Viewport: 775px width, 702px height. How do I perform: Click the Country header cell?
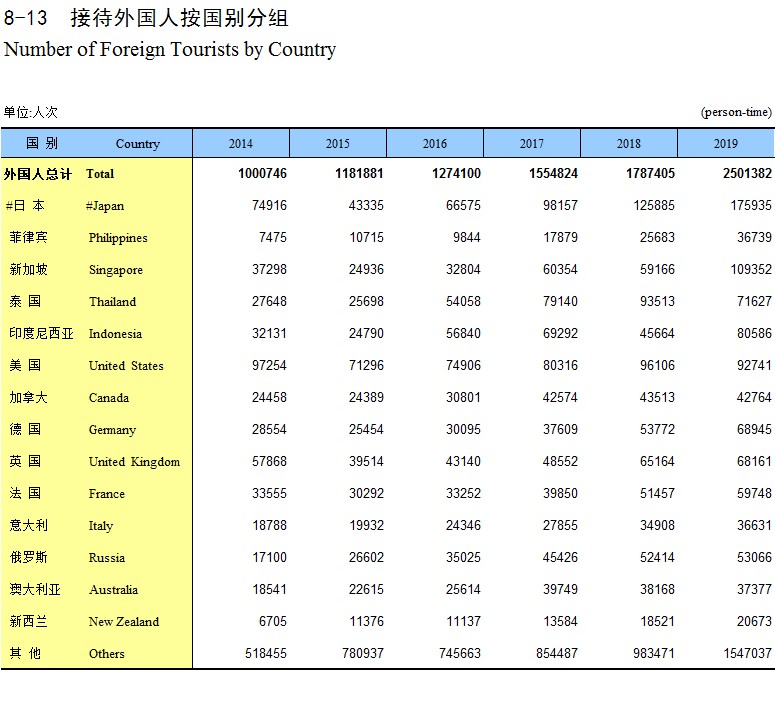tap(137, 144)
